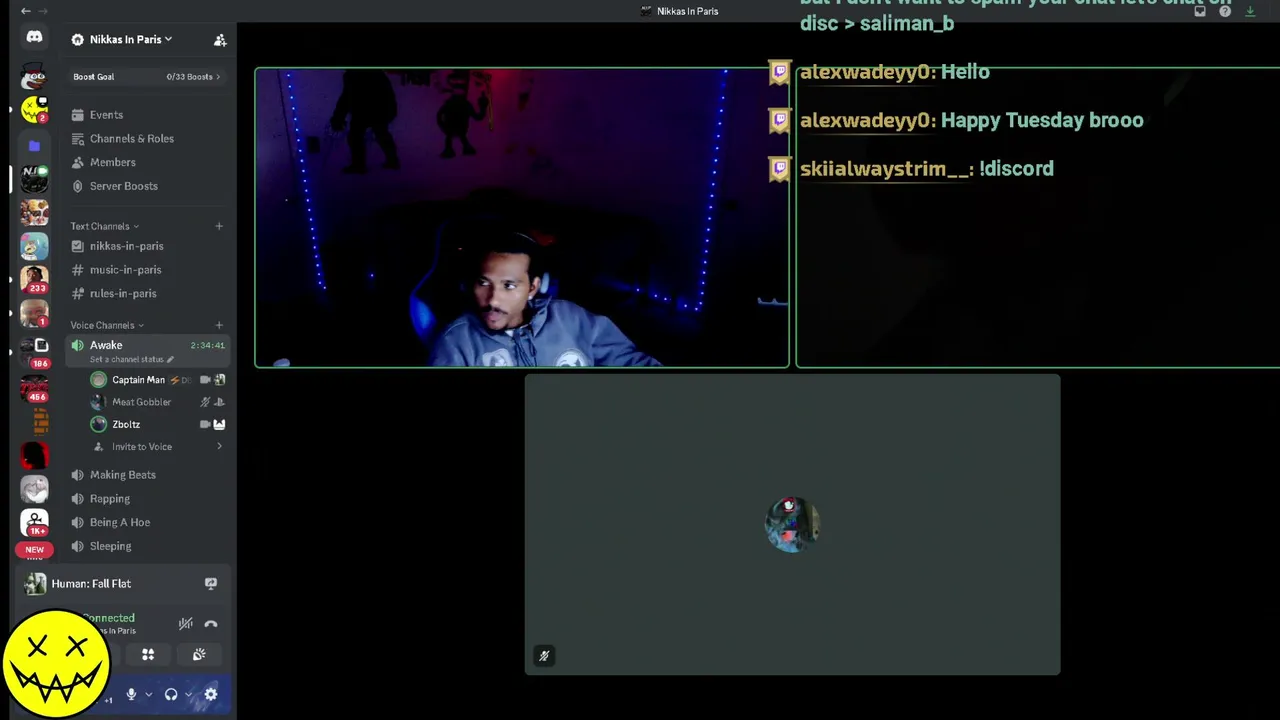Select the server icon with badge 1
Image resolution: width=1280 pixels, height=720 pixels.
[34, 313]
